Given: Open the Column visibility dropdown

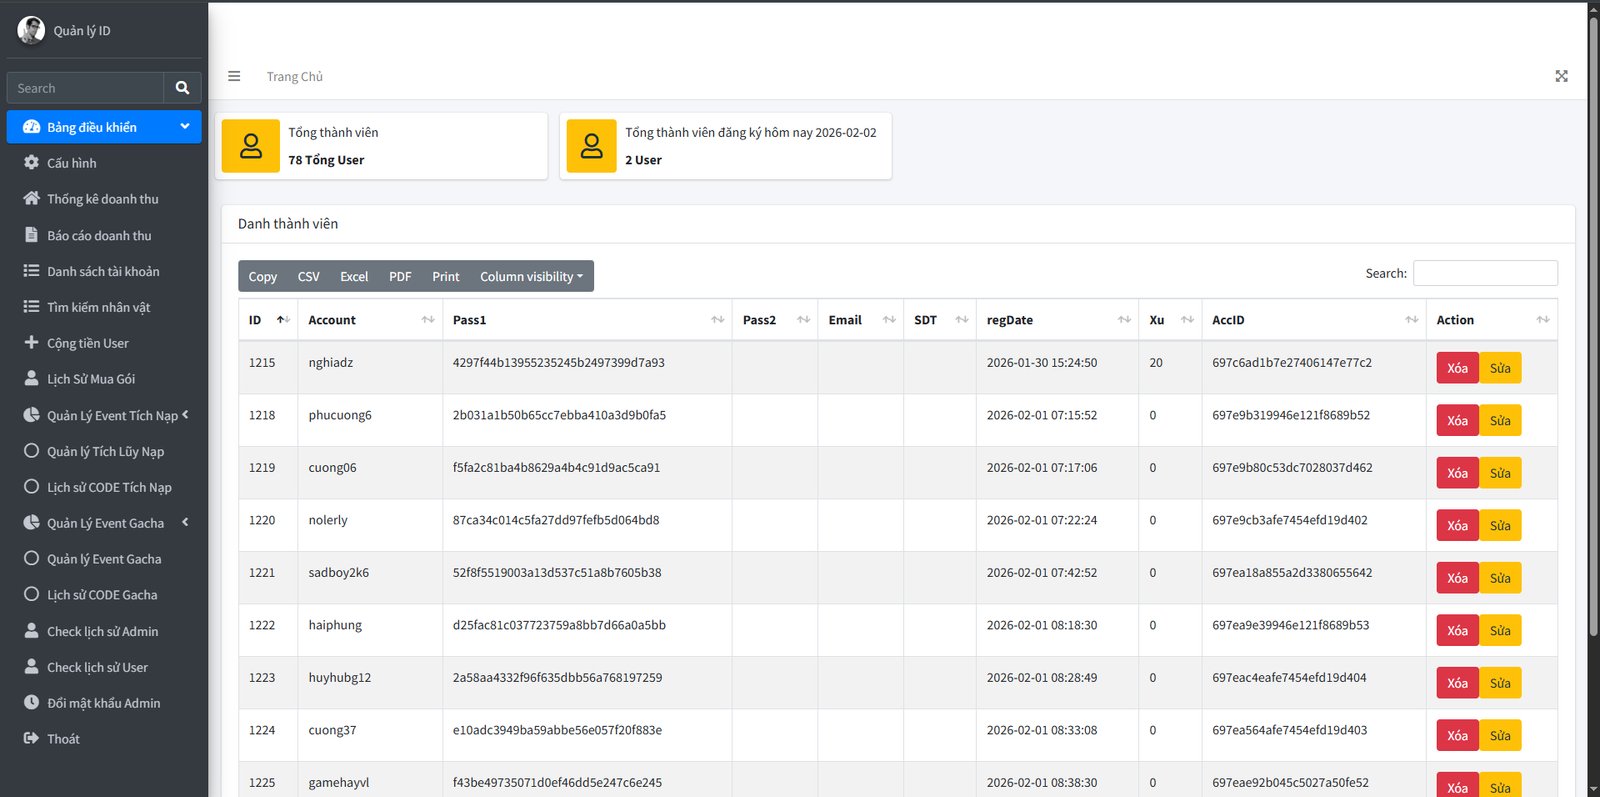Looking at the screenshot, I should (530, 277).
